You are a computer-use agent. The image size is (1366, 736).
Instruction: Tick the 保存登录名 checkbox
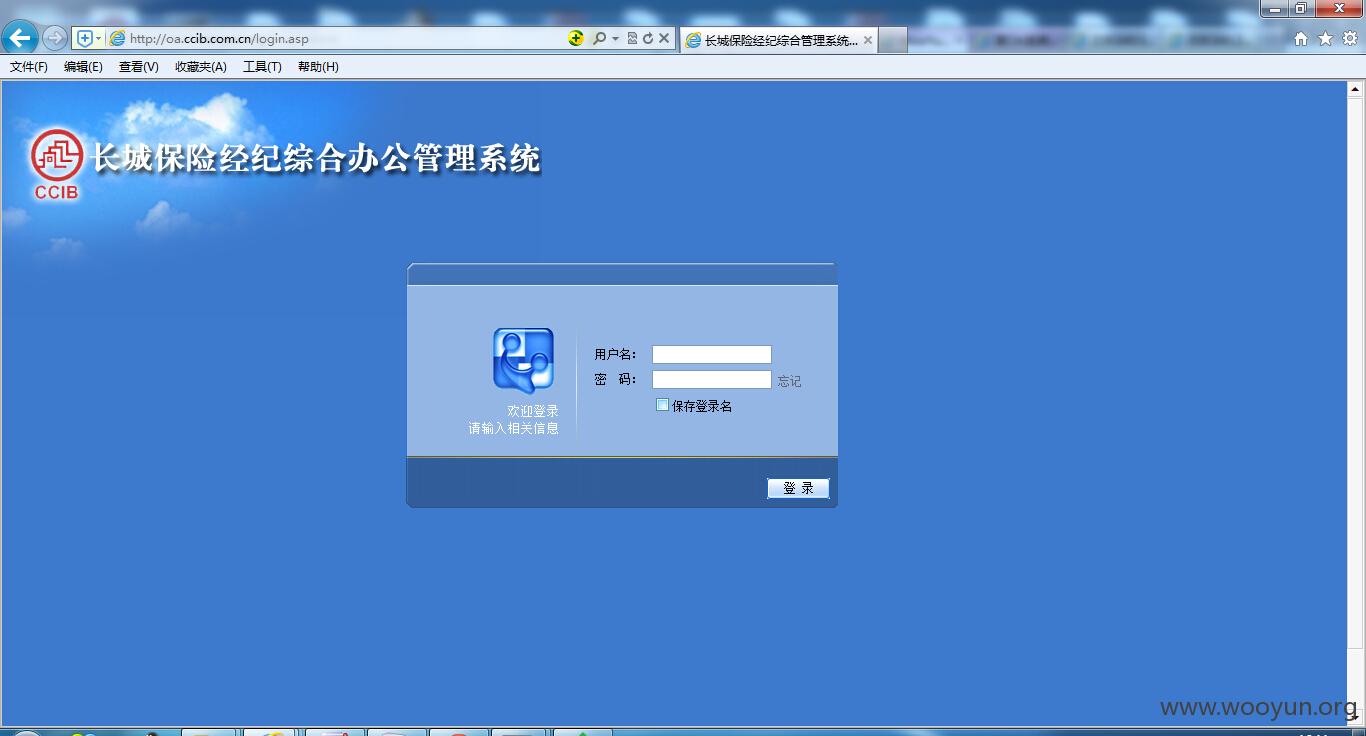(x=662, y=405)
